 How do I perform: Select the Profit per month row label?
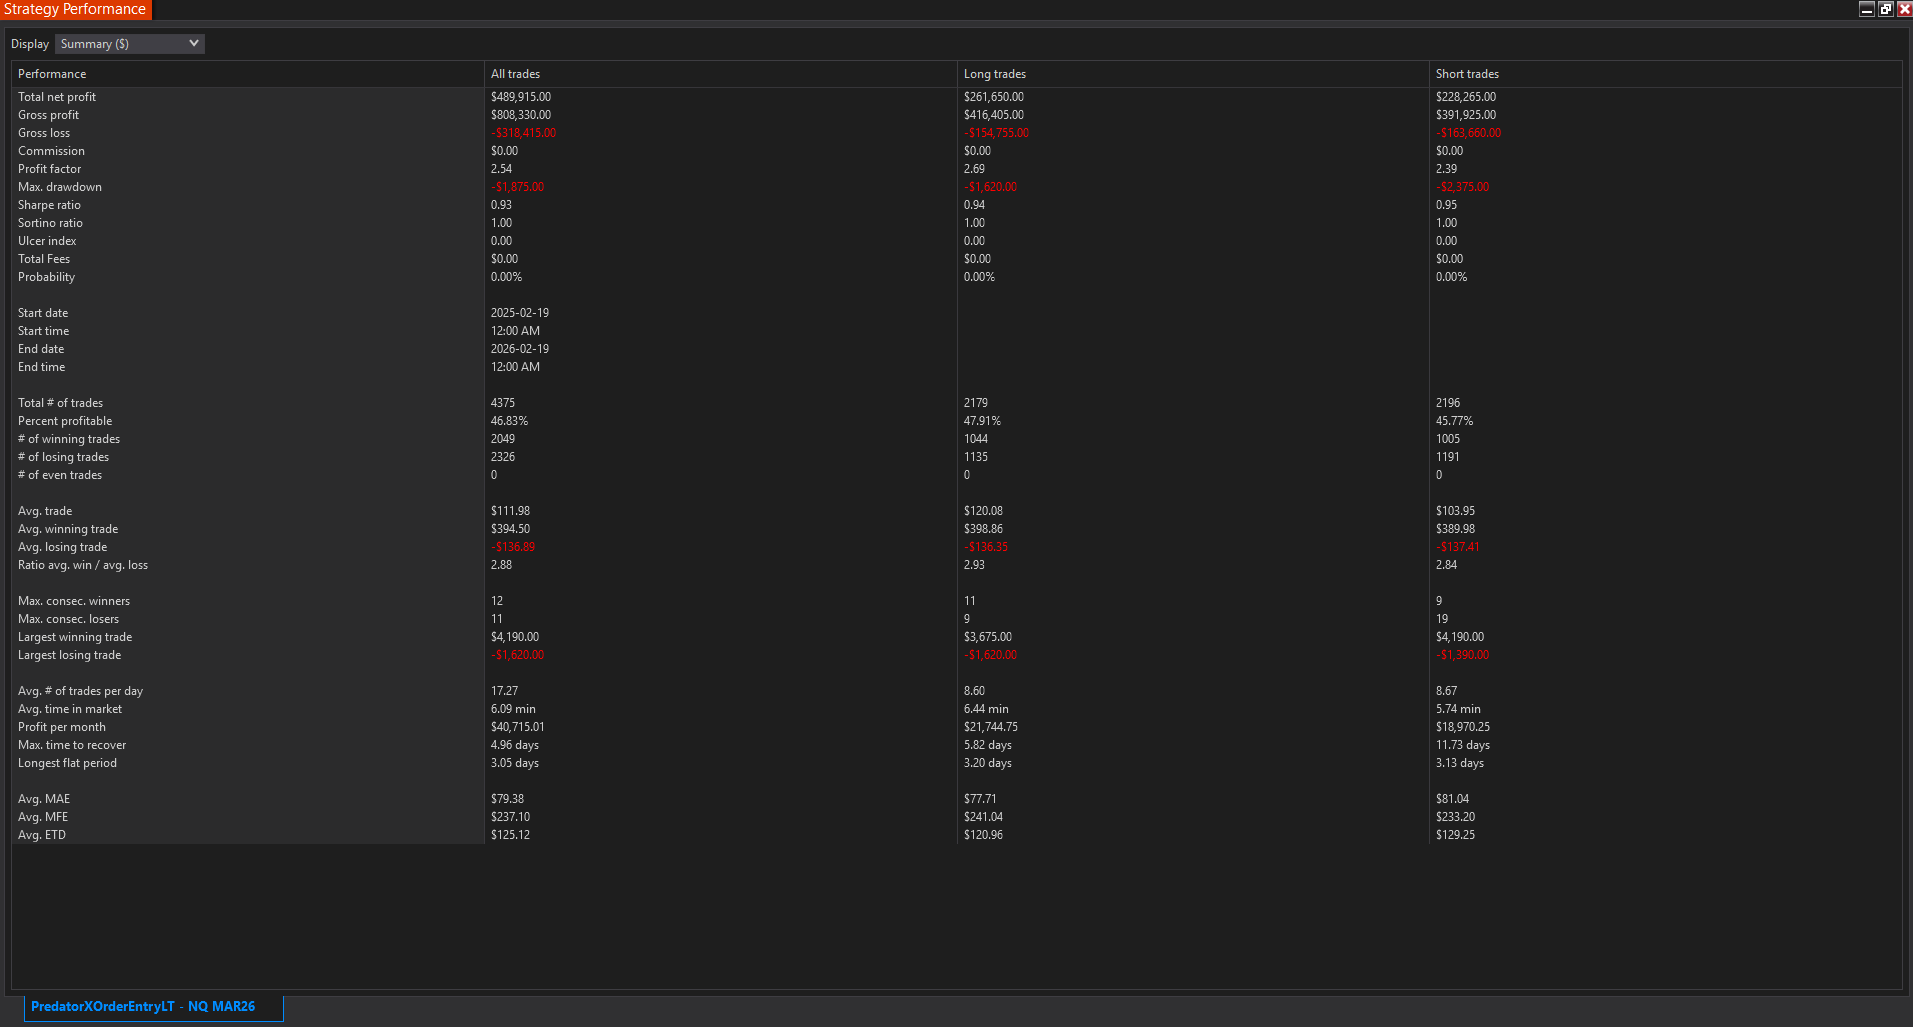click(61, 727)
